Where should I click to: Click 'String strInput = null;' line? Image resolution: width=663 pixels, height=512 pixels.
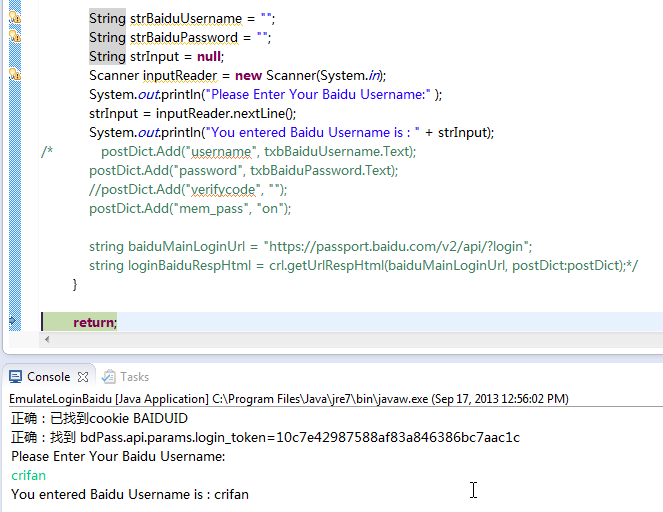(156, 57)
